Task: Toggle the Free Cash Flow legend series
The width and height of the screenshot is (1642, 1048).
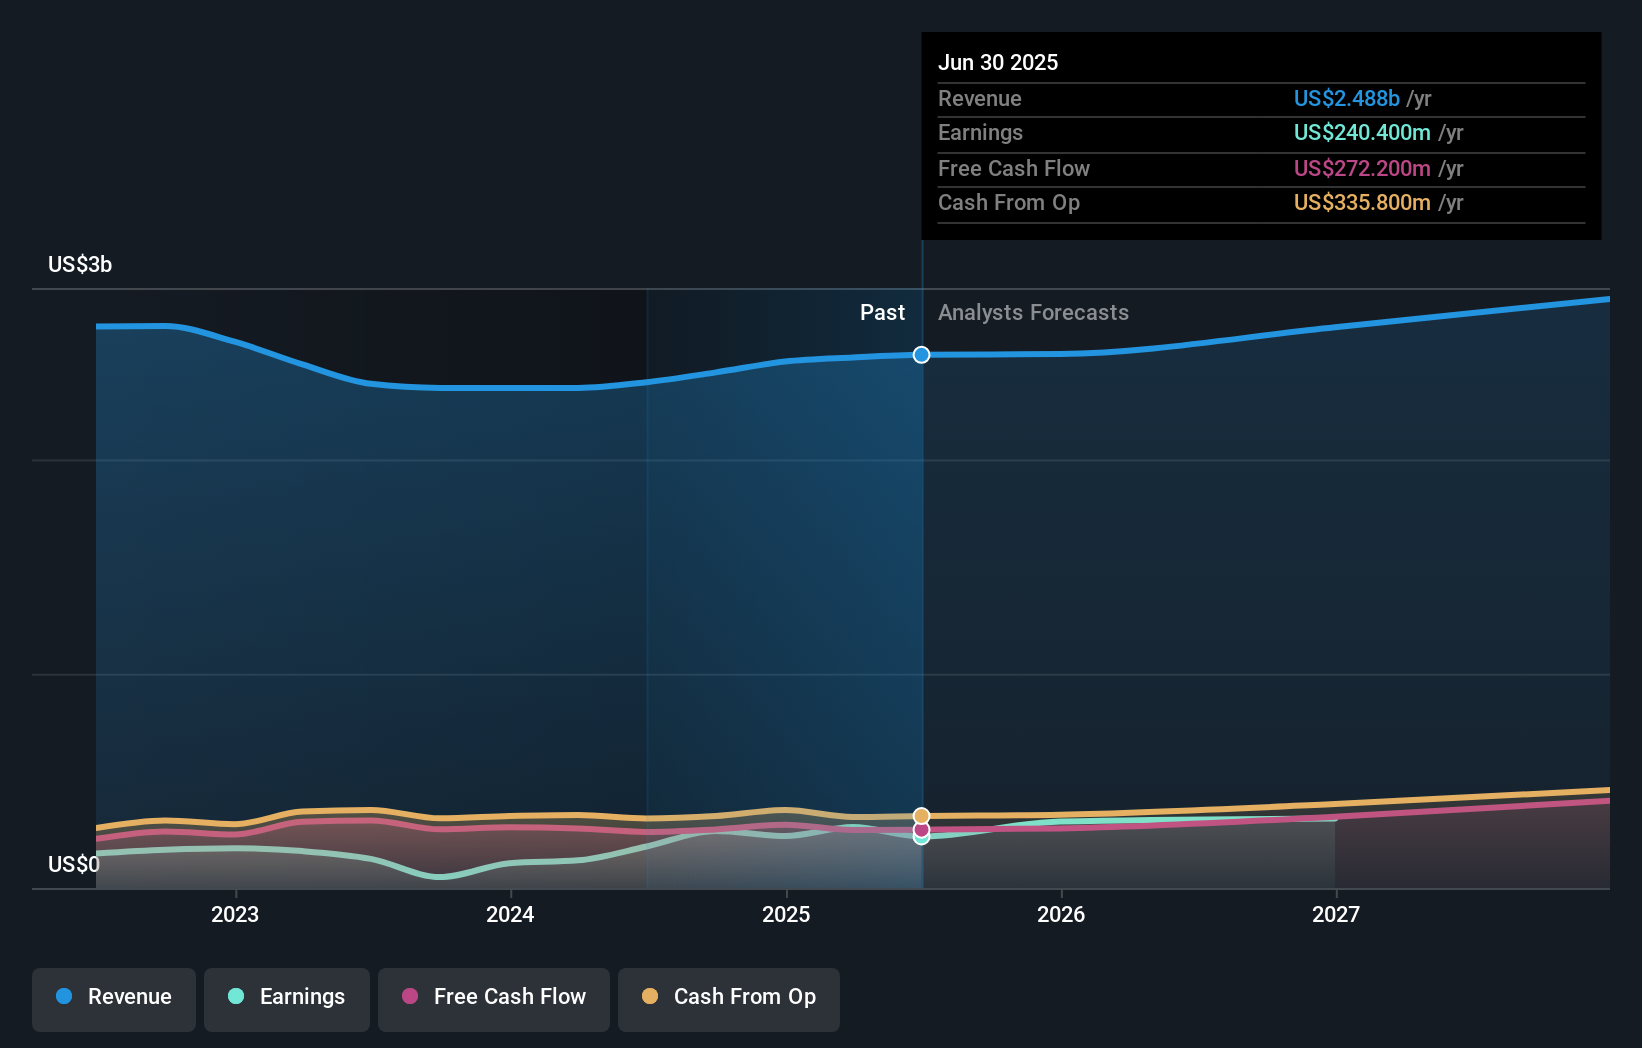Action: tap(494, 998)
